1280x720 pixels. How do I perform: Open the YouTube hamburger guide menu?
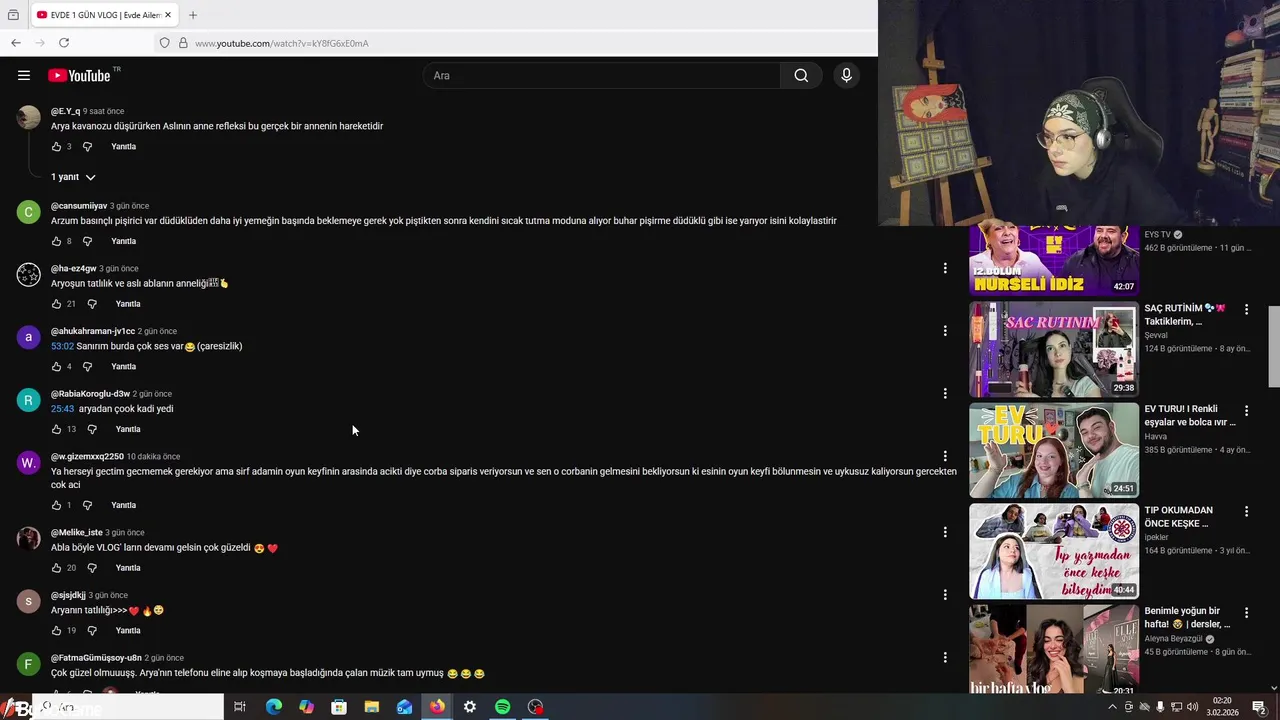coord(24,75)
